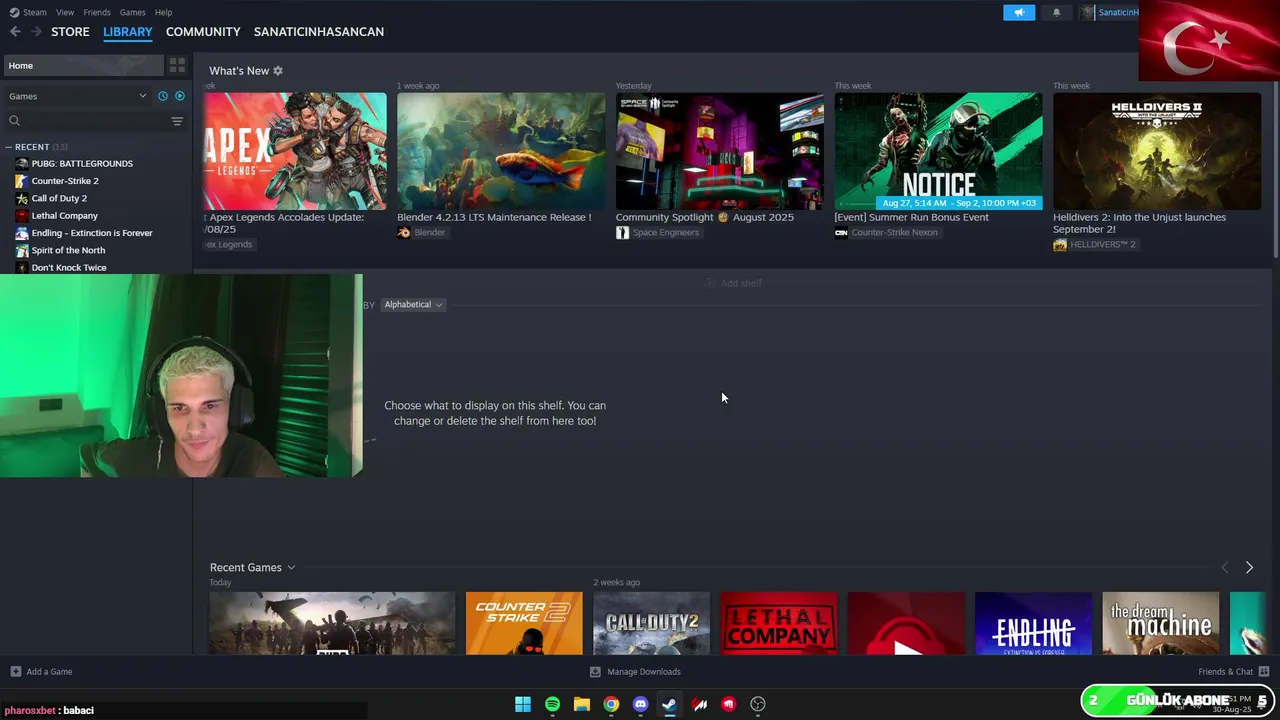Viewport: 1280px width, 720px height.
Task: Toggle sort by recent activity clock icon
Action: [x=163, y=96]
